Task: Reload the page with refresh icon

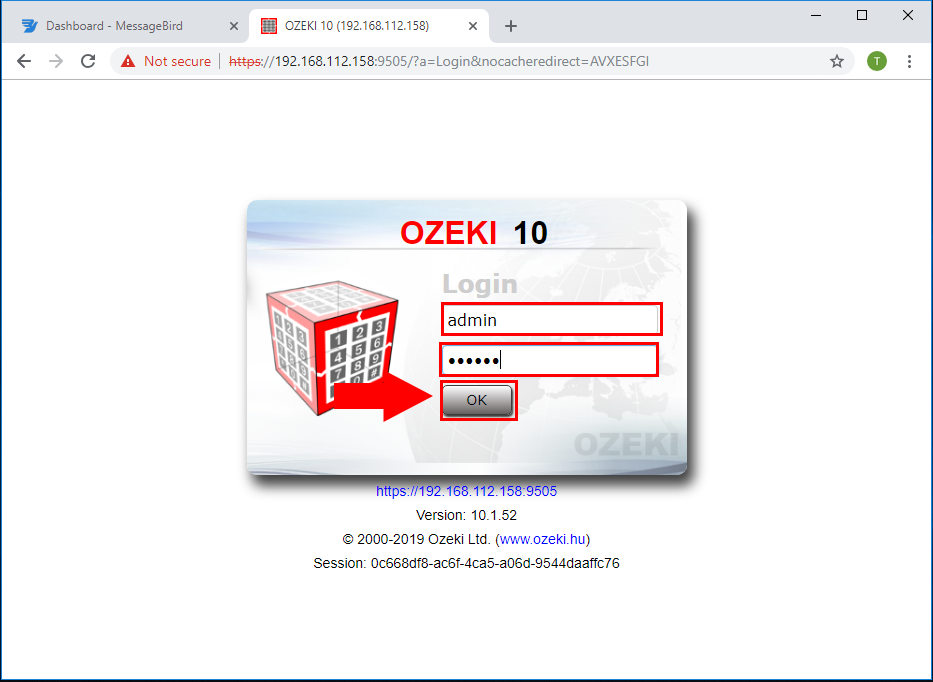Action: click(x=88, y=61)
